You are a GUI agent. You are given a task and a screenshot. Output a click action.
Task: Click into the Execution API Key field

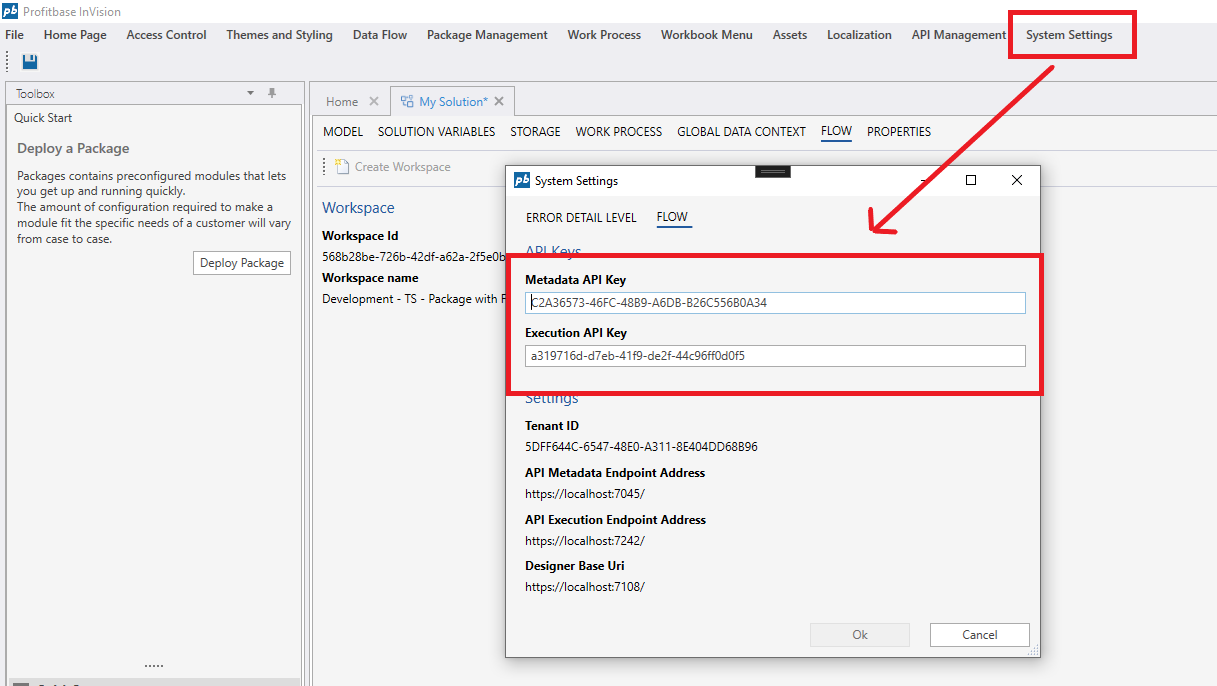(x=775, y=356)
